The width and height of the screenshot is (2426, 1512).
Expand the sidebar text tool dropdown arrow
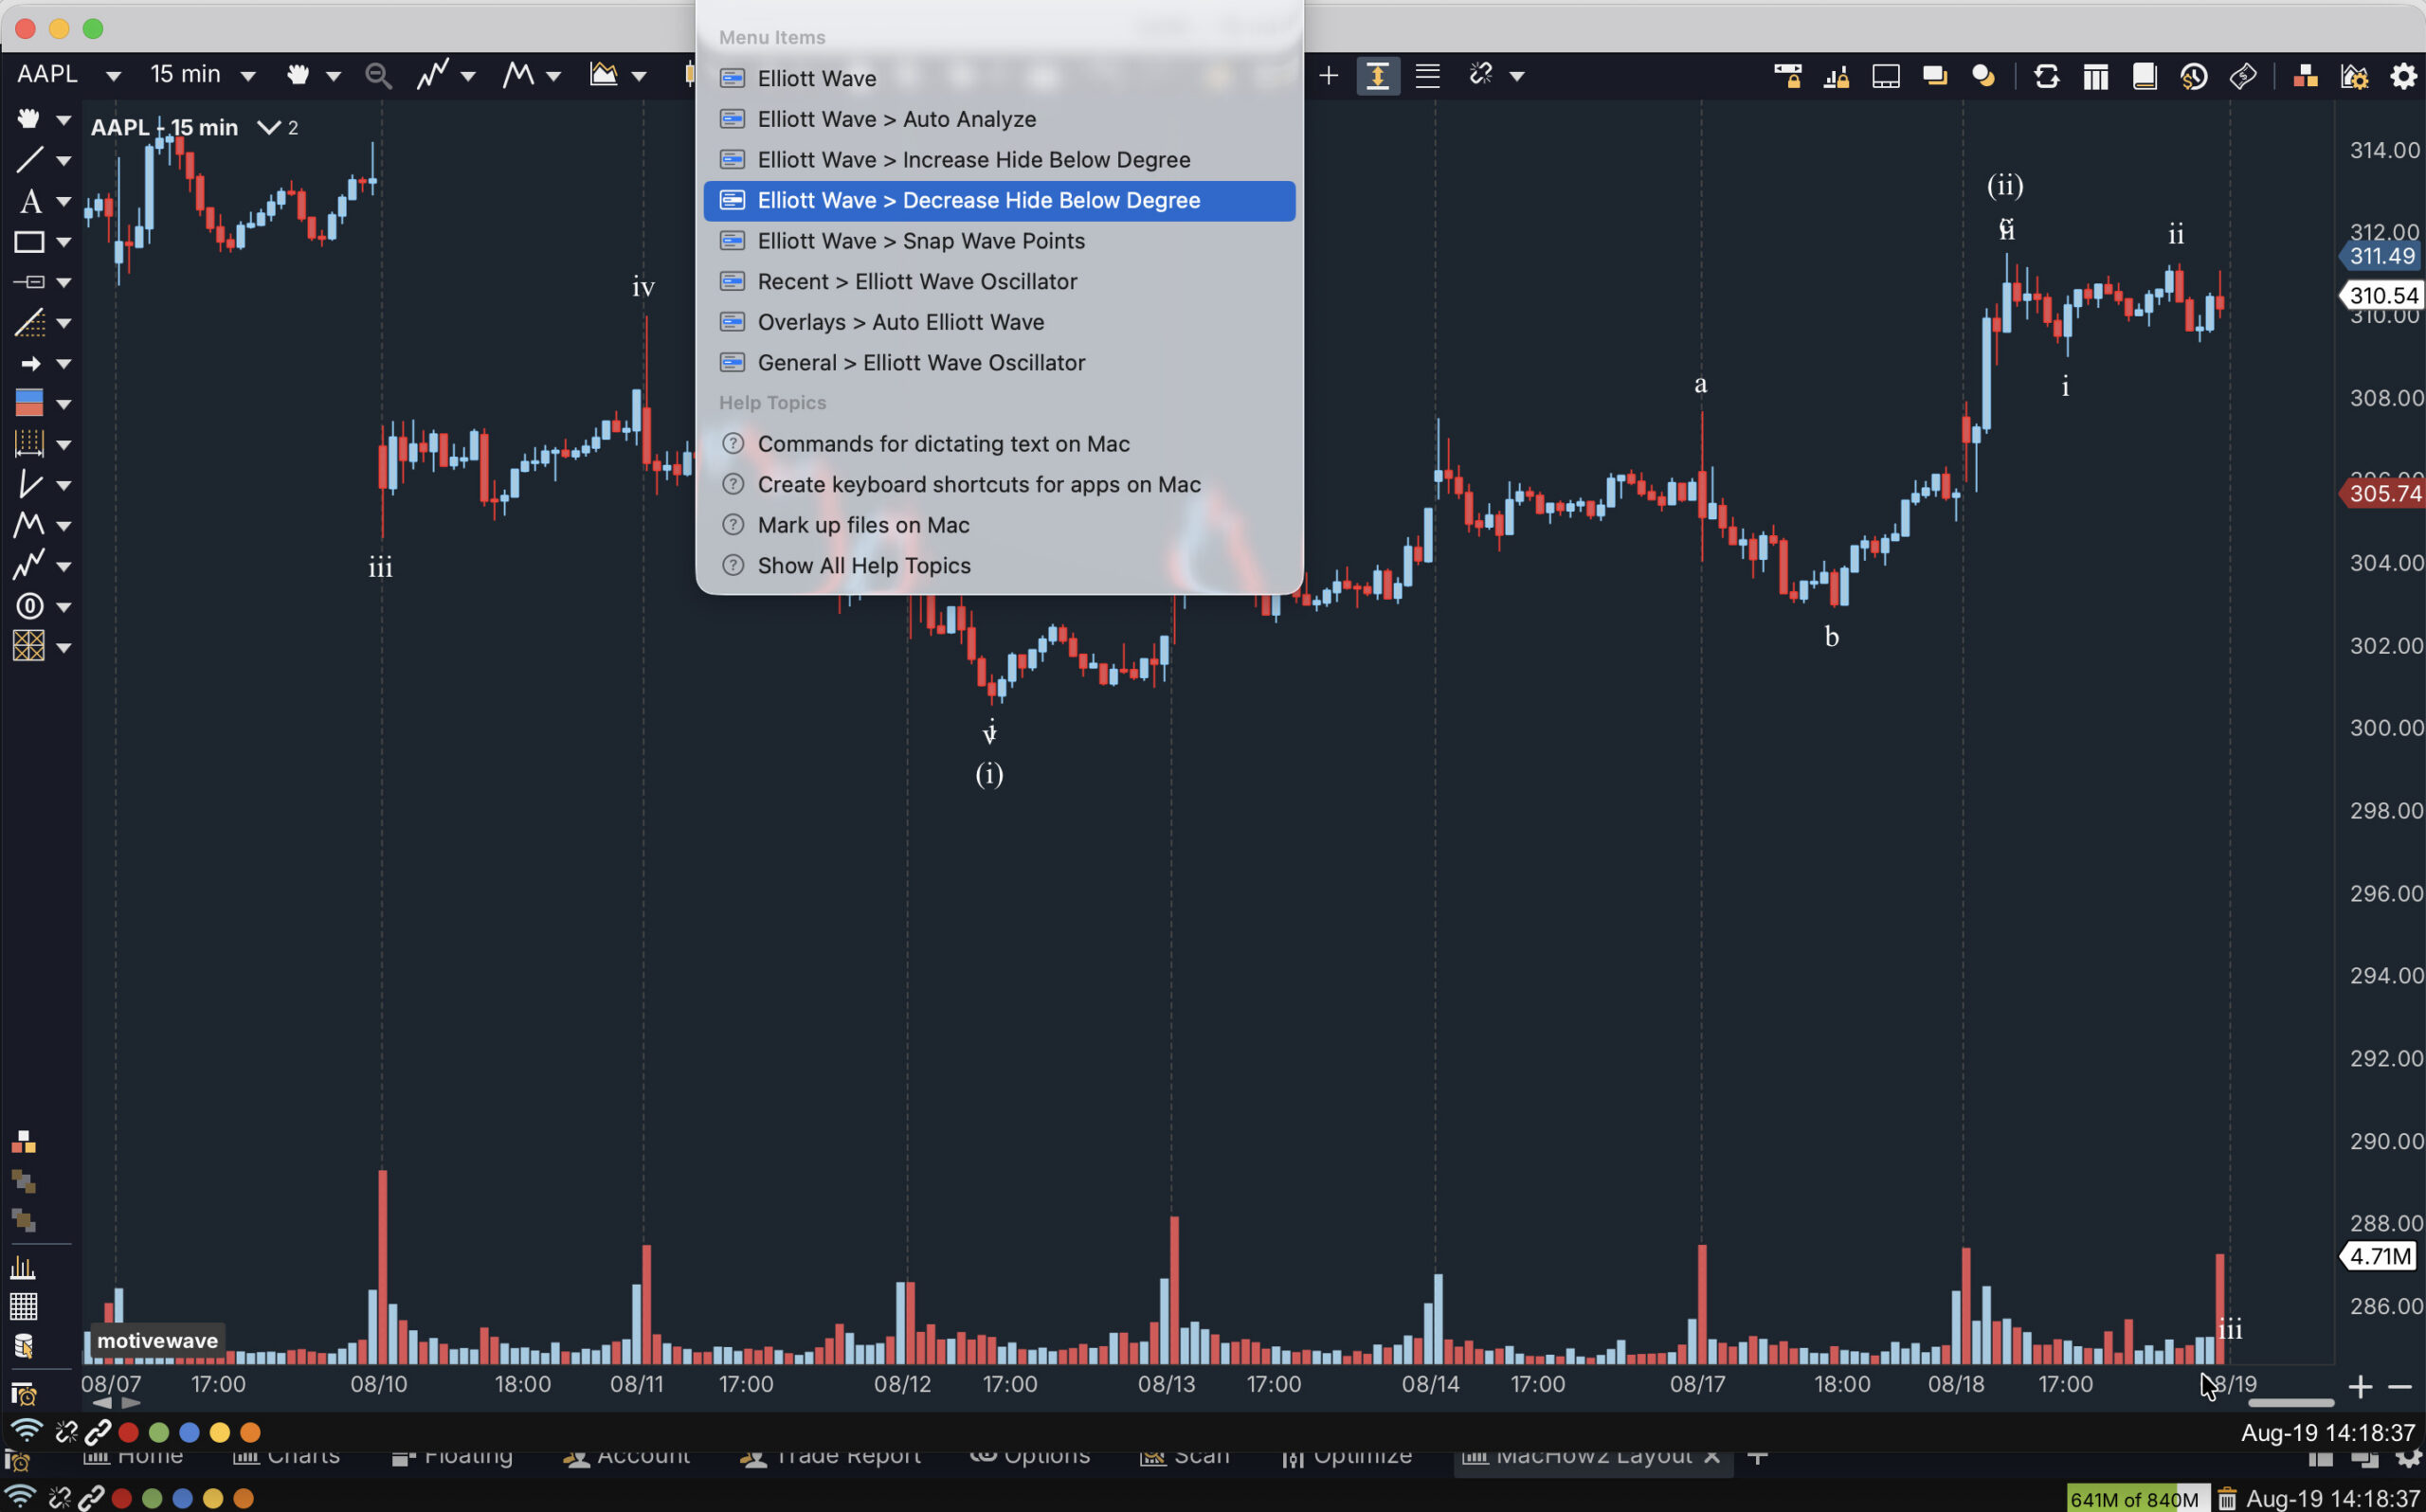pos(64,202)
